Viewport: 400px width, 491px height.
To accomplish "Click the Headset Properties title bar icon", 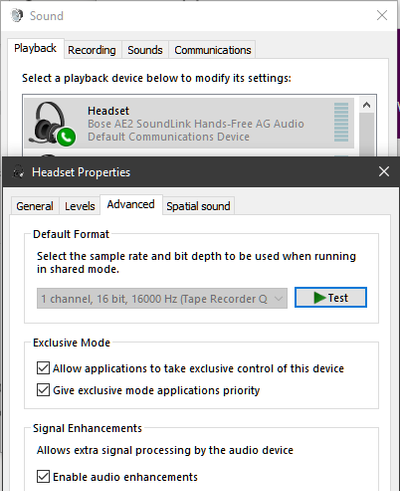I will (x=18, y=172).
